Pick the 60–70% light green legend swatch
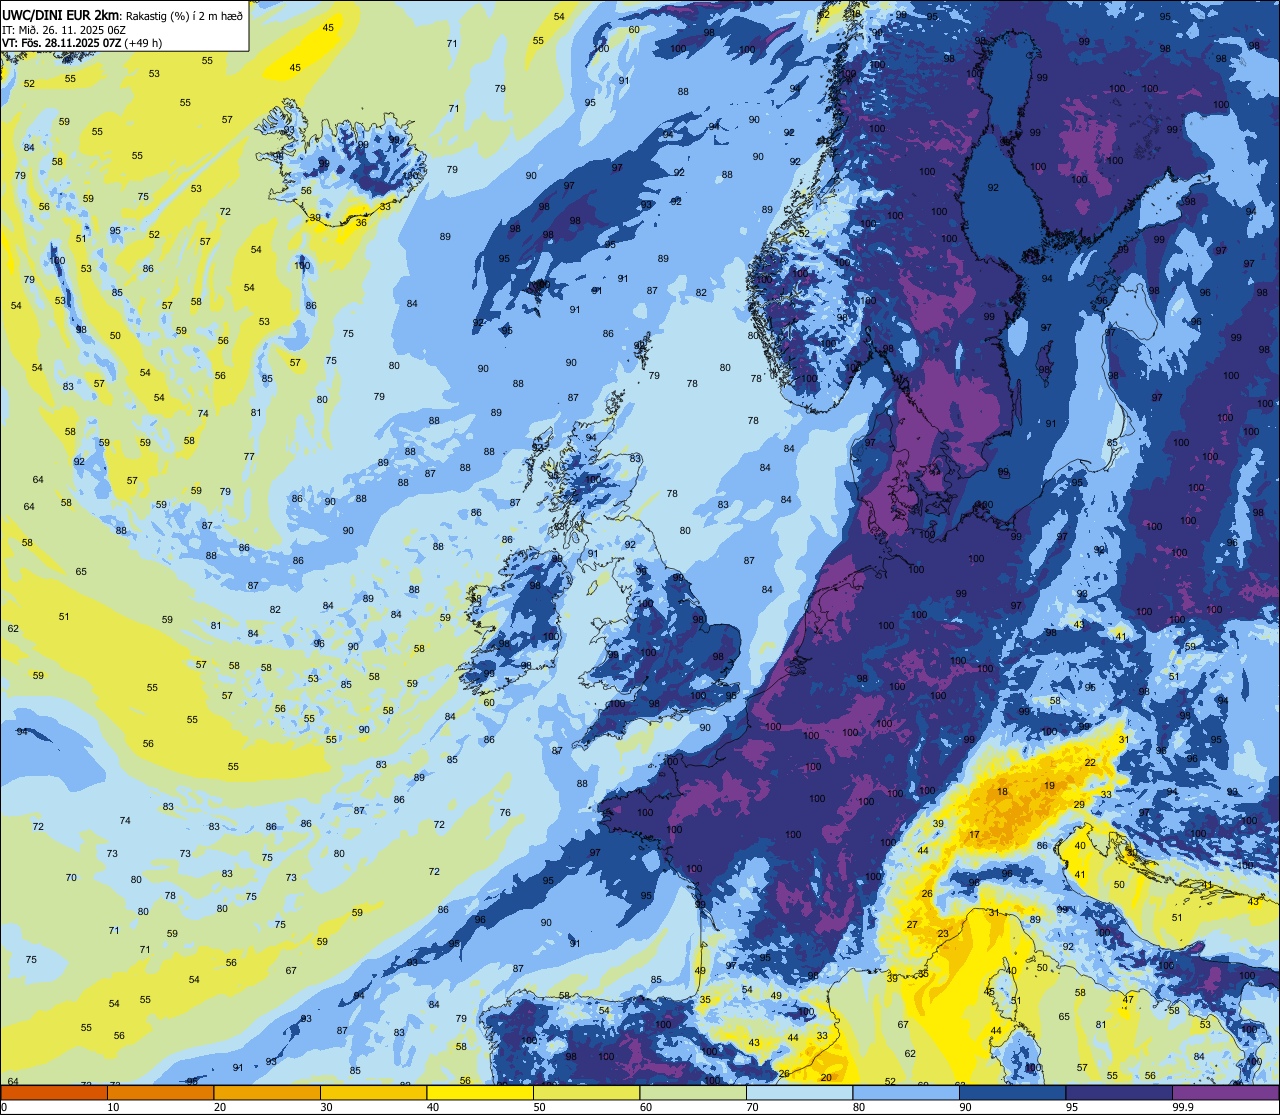Screen dimensions: 1280x1115 pyautogui.click(x=693, y=1093)
